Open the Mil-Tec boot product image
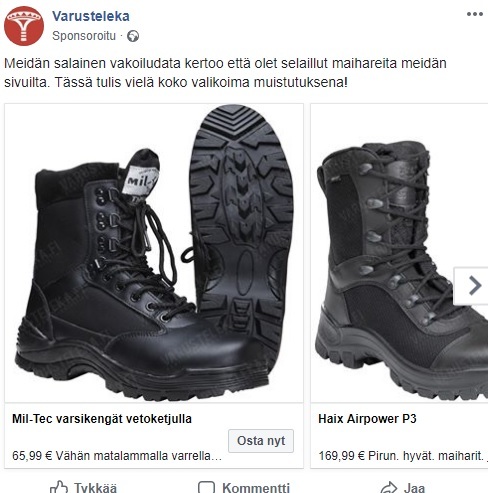Screen dimensions: 488x493 tap(154, 253)
